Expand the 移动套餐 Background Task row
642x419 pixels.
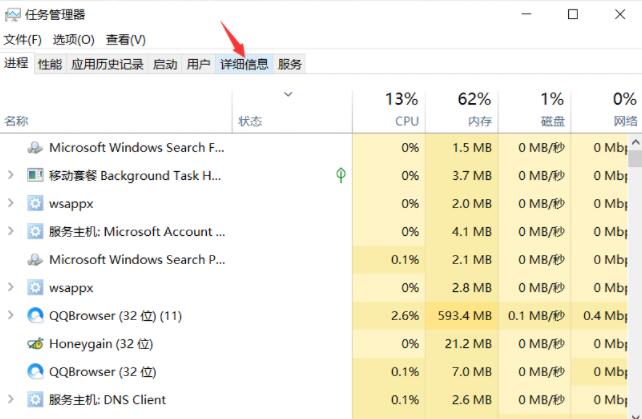click(x=10, y=176)
